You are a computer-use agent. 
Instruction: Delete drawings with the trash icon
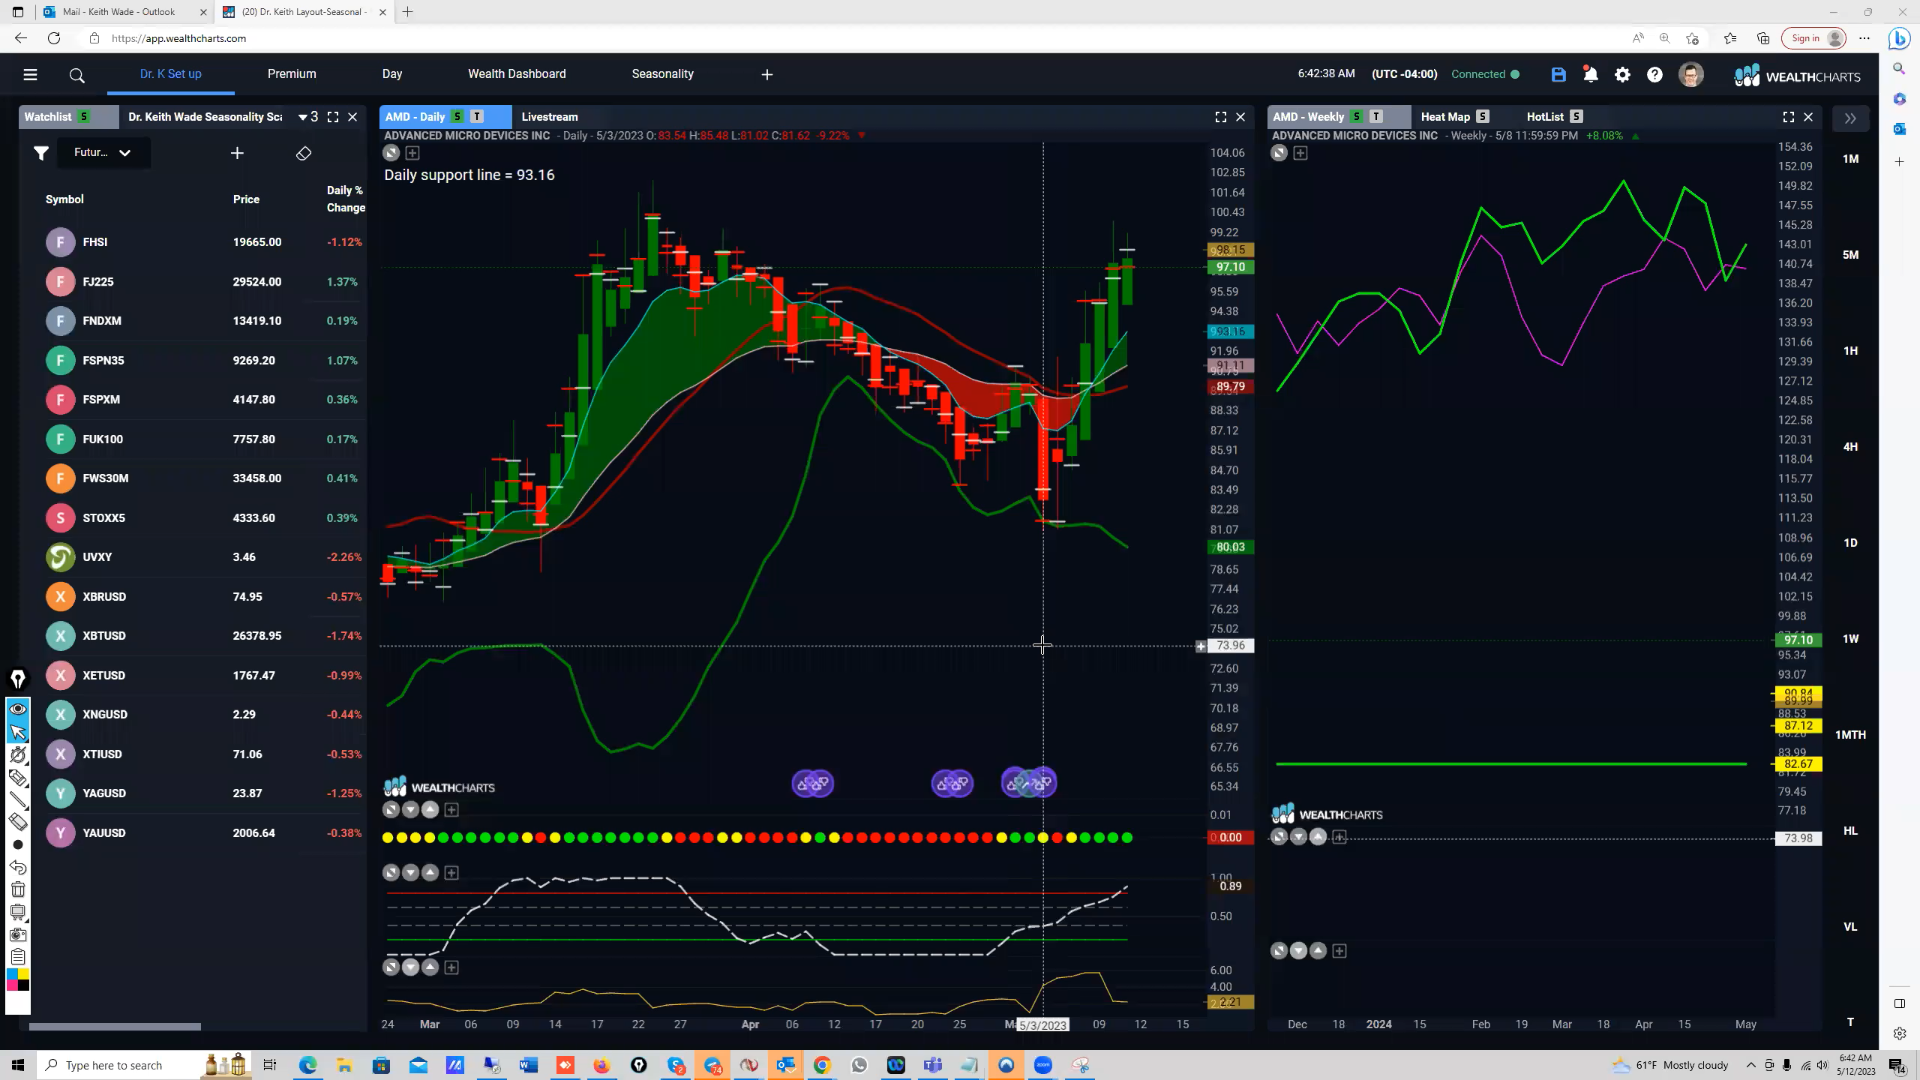pyautogui.click(x=18, y=889)
